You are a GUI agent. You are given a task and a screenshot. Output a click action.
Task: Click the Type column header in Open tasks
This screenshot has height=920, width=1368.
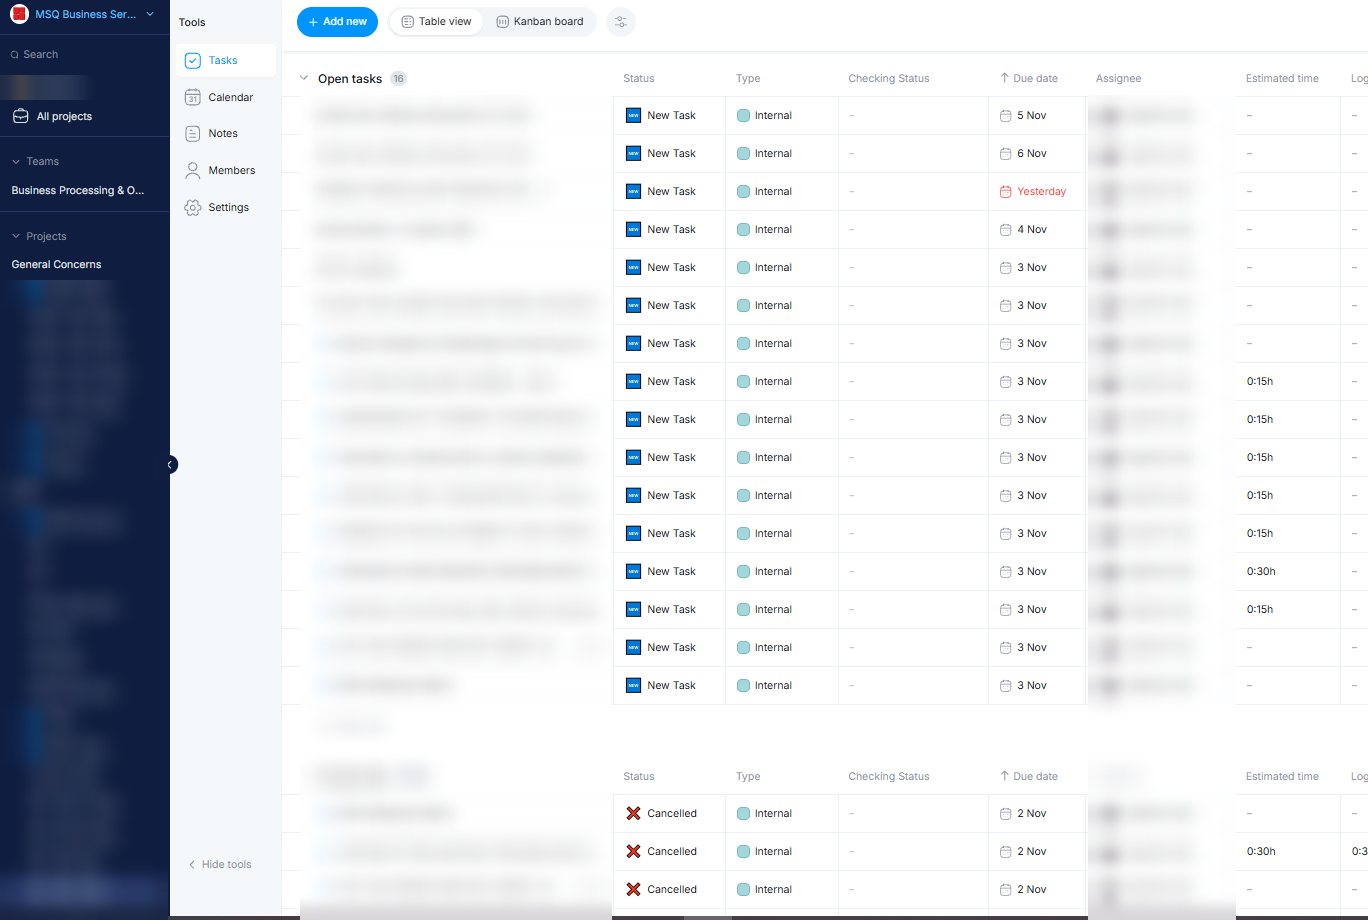click(748, 78)
